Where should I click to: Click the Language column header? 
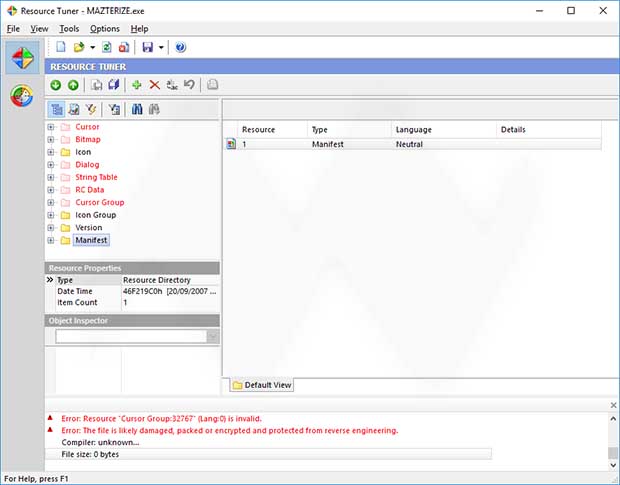click(414, 130)
